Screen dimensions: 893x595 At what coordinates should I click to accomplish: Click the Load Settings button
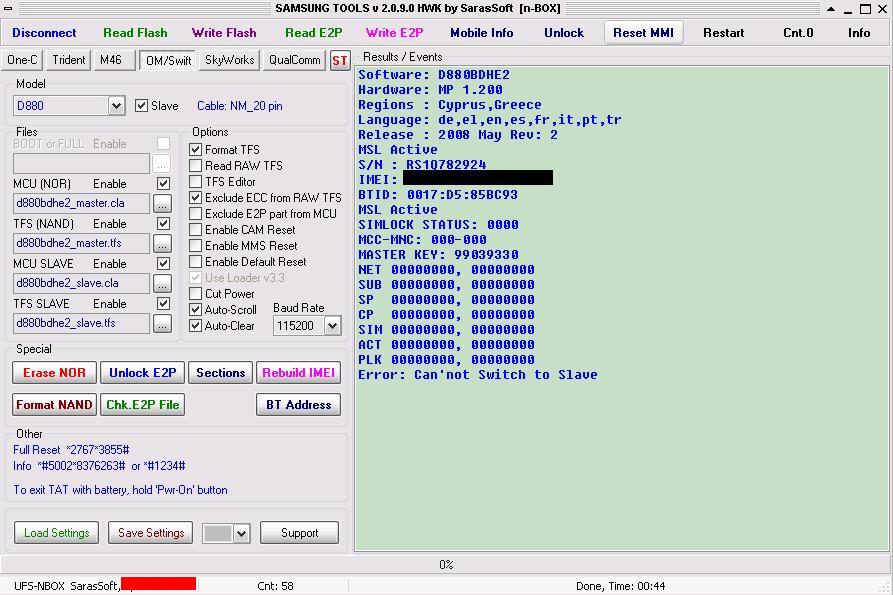point(56,533)
